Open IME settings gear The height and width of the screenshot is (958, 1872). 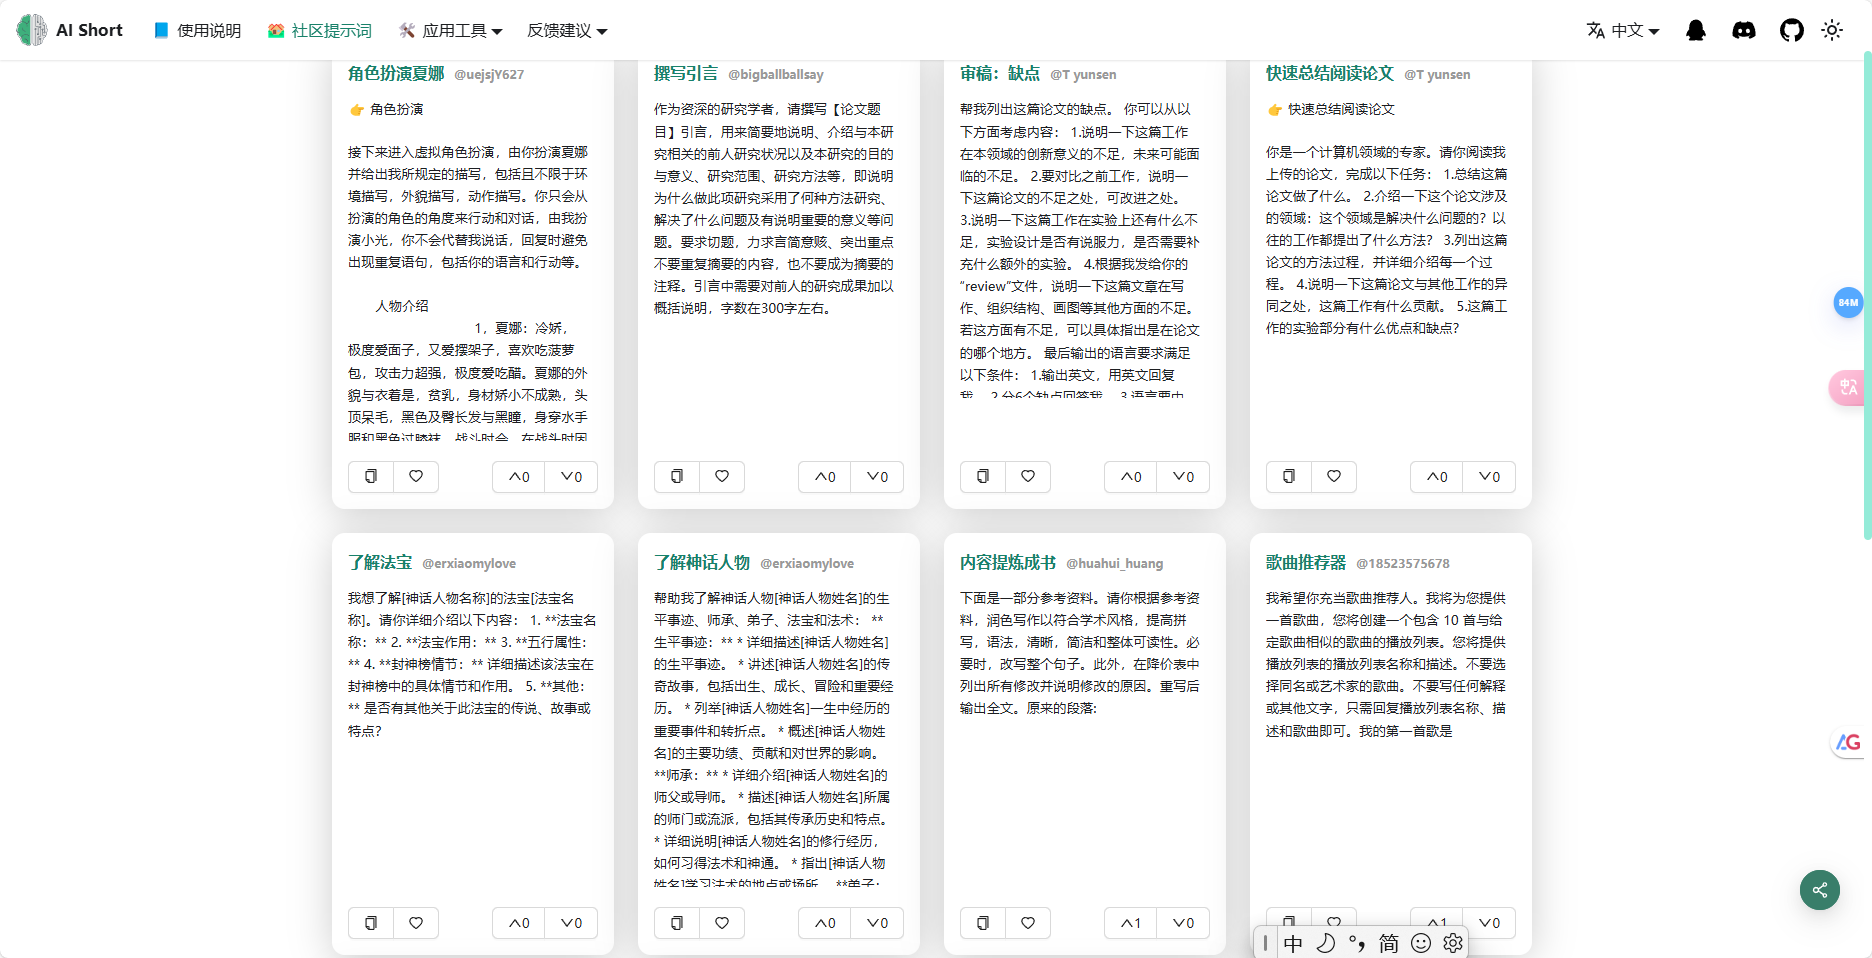(x=1452, y=943)
